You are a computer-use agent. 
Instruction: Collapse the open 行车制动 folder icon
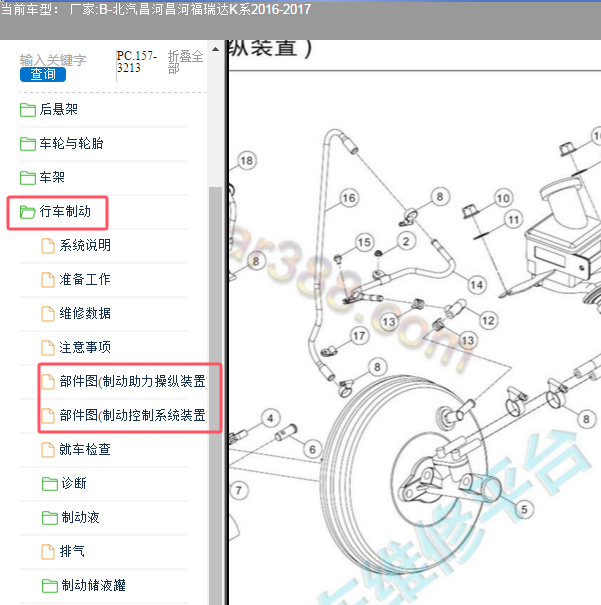click(x=27, y=212)
